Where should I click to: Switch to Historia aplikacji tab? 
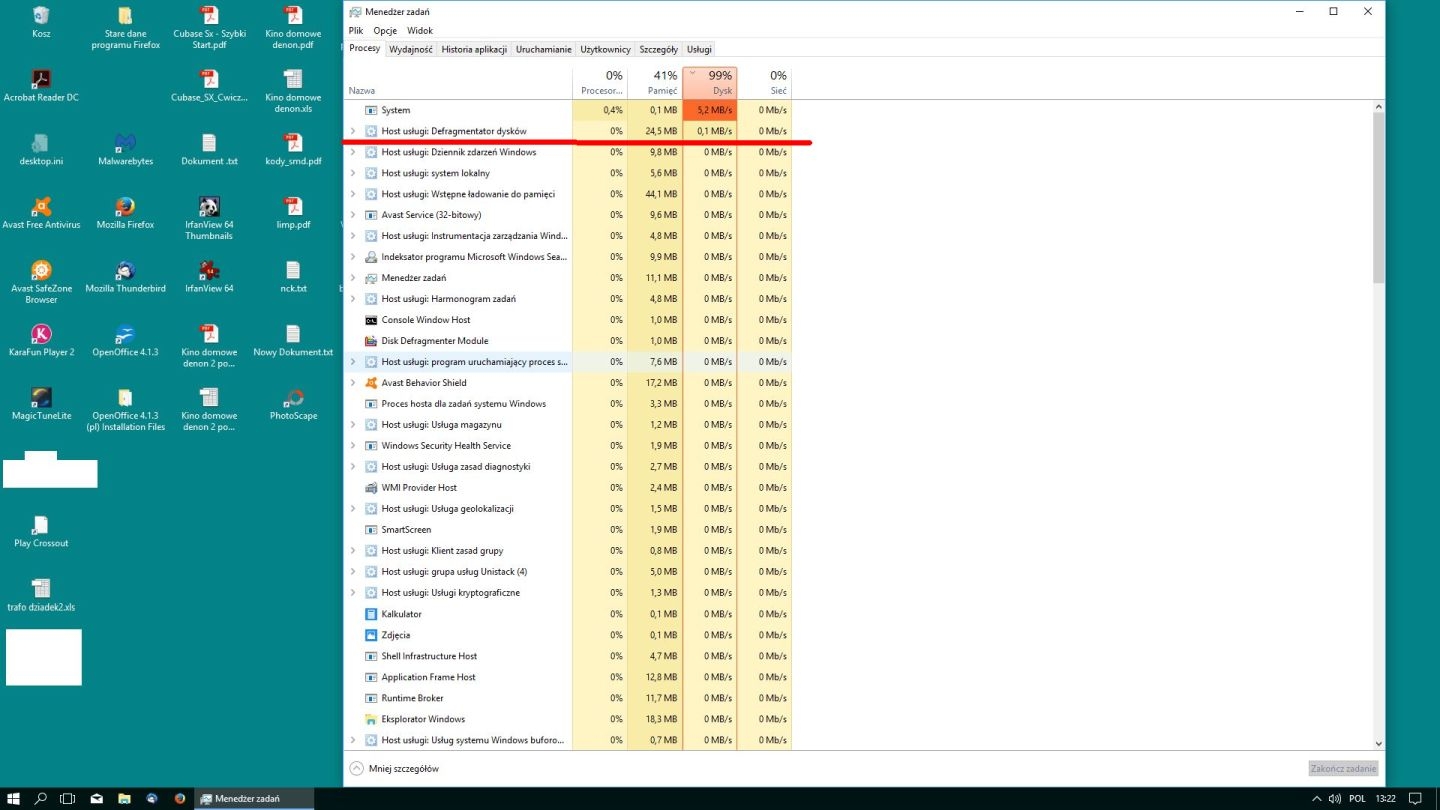(x=475, y=49)
